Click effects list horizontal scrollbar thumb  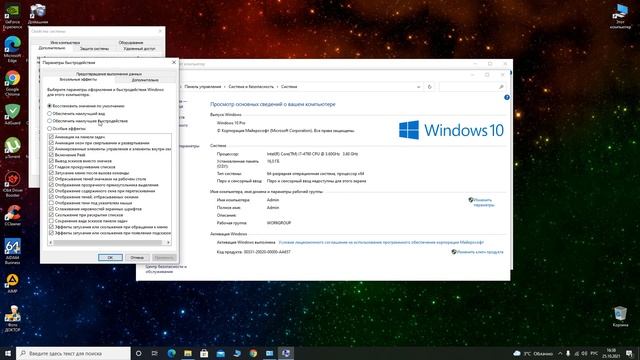[x=107, y=242]
